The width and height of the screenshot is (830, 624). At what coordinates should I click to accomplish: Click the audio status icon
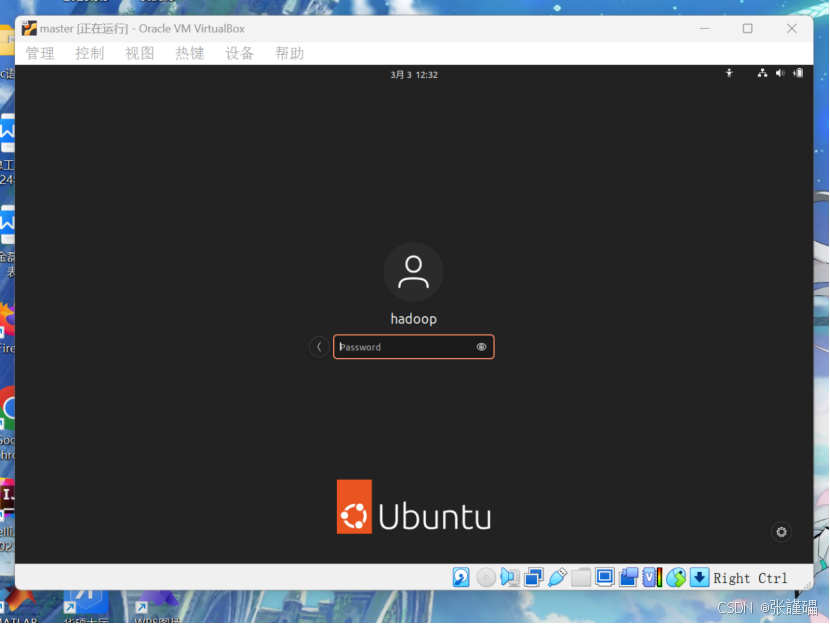(x=510, y=577)
